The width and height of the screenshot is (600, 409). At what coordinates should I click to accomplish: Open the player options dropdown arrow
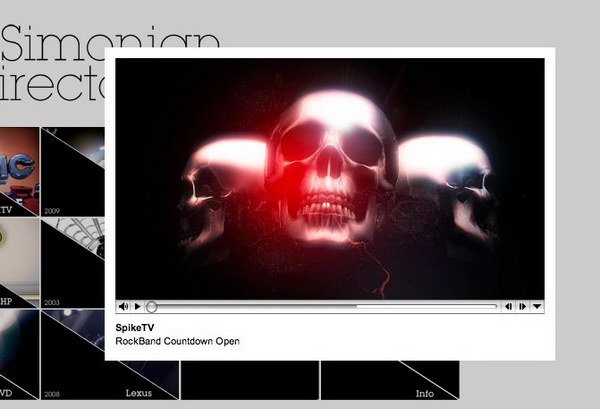pyautogui.click(x=536, y=306)
